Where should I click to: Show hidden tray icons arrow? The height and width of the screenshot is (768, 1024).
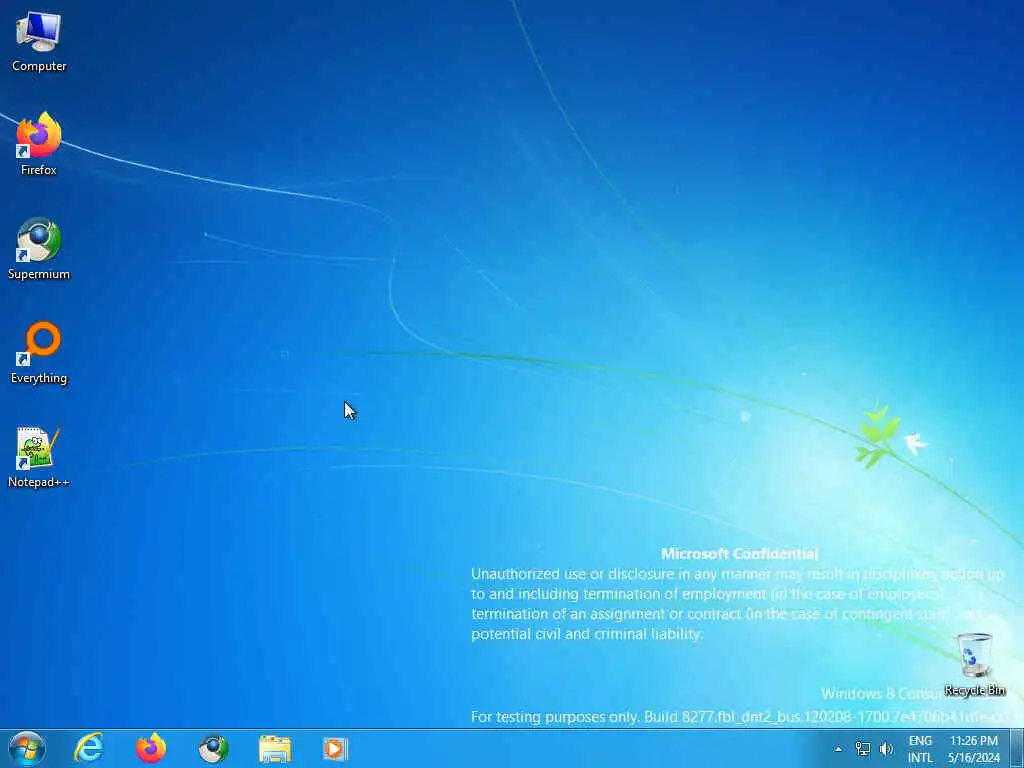coord(839,749)
